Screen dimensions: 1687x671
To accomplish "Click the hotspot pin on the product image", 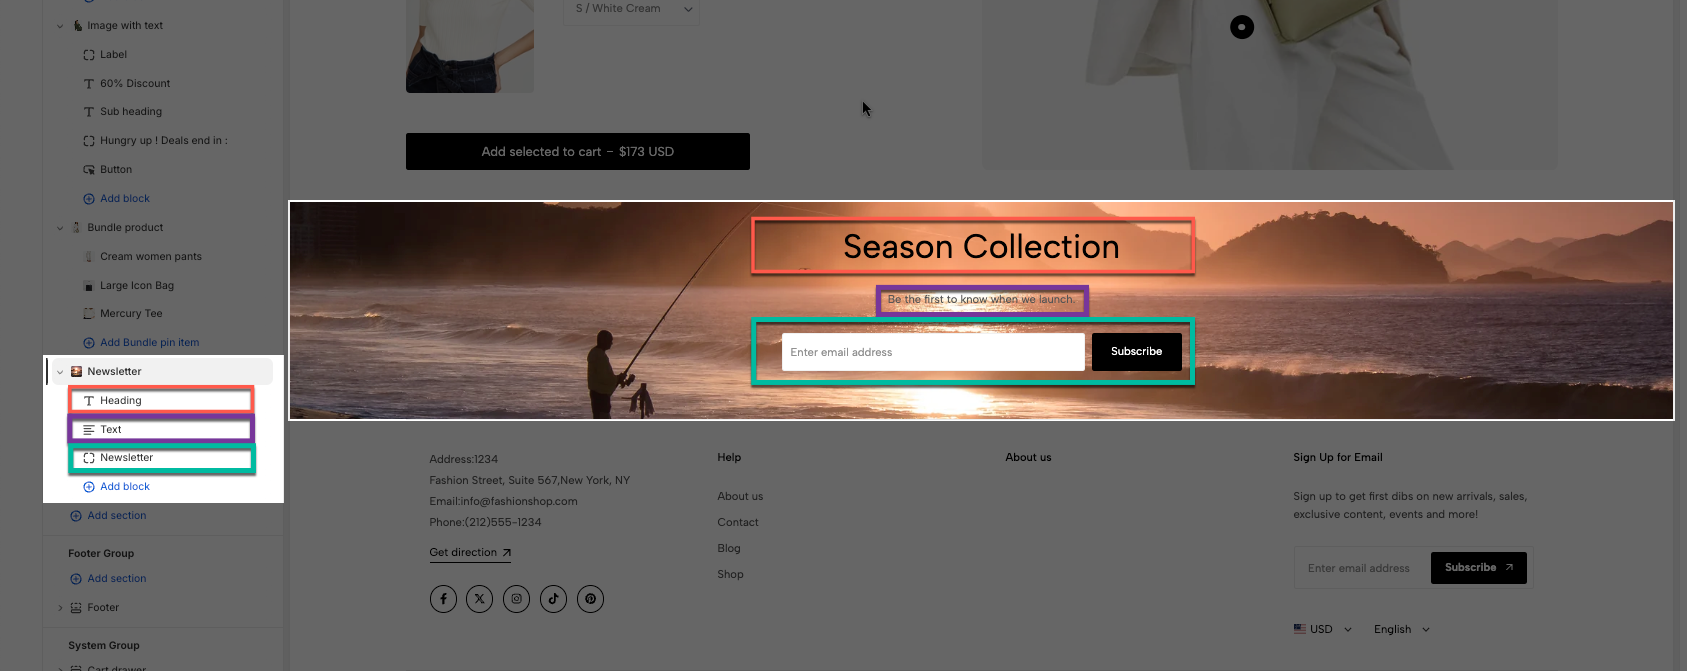I will coord(1242,27).
